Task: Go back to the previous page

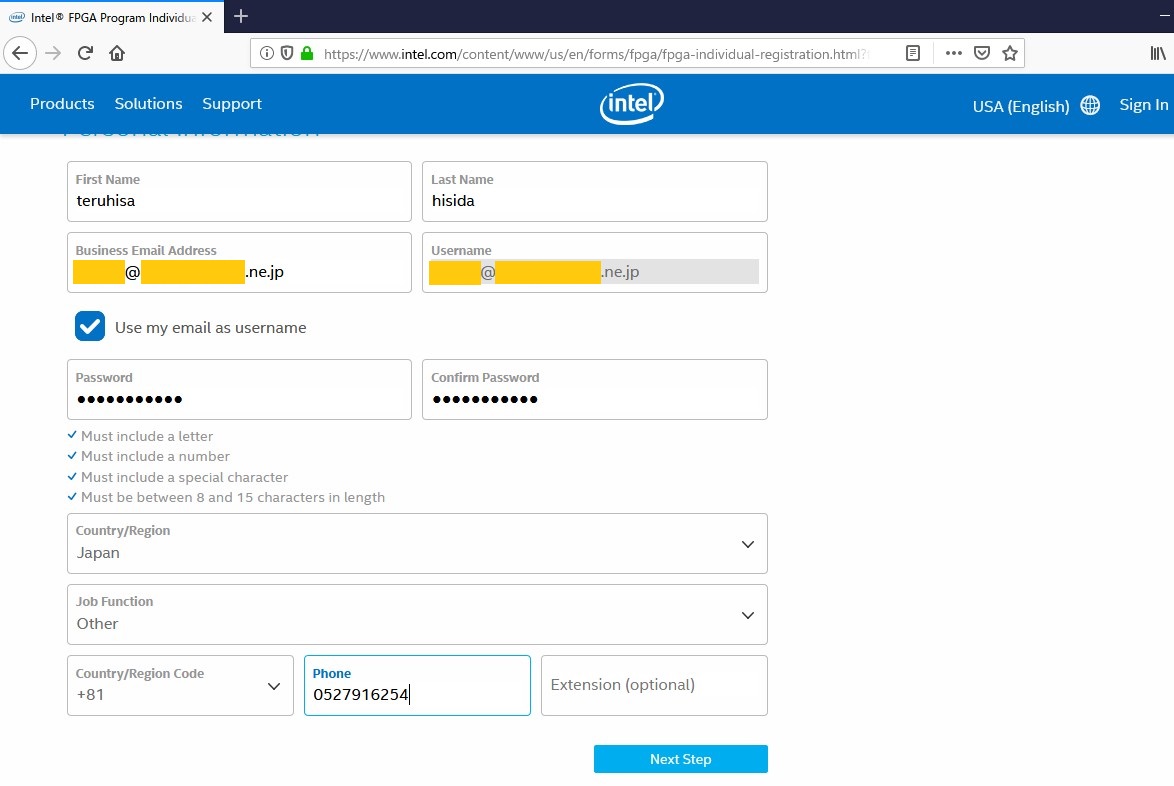Action: pos(20,53)
